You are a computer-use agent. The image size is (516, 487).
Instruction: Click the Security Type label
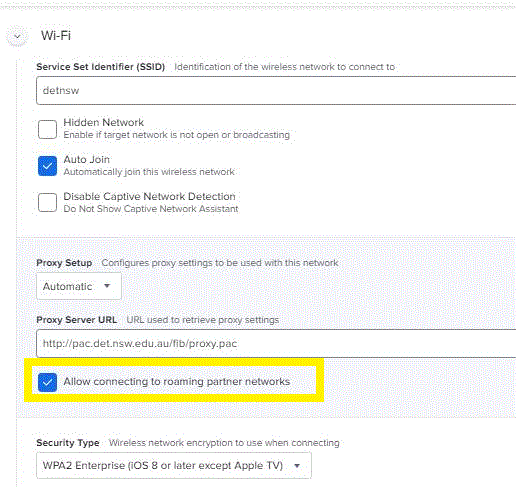[68, 443]
